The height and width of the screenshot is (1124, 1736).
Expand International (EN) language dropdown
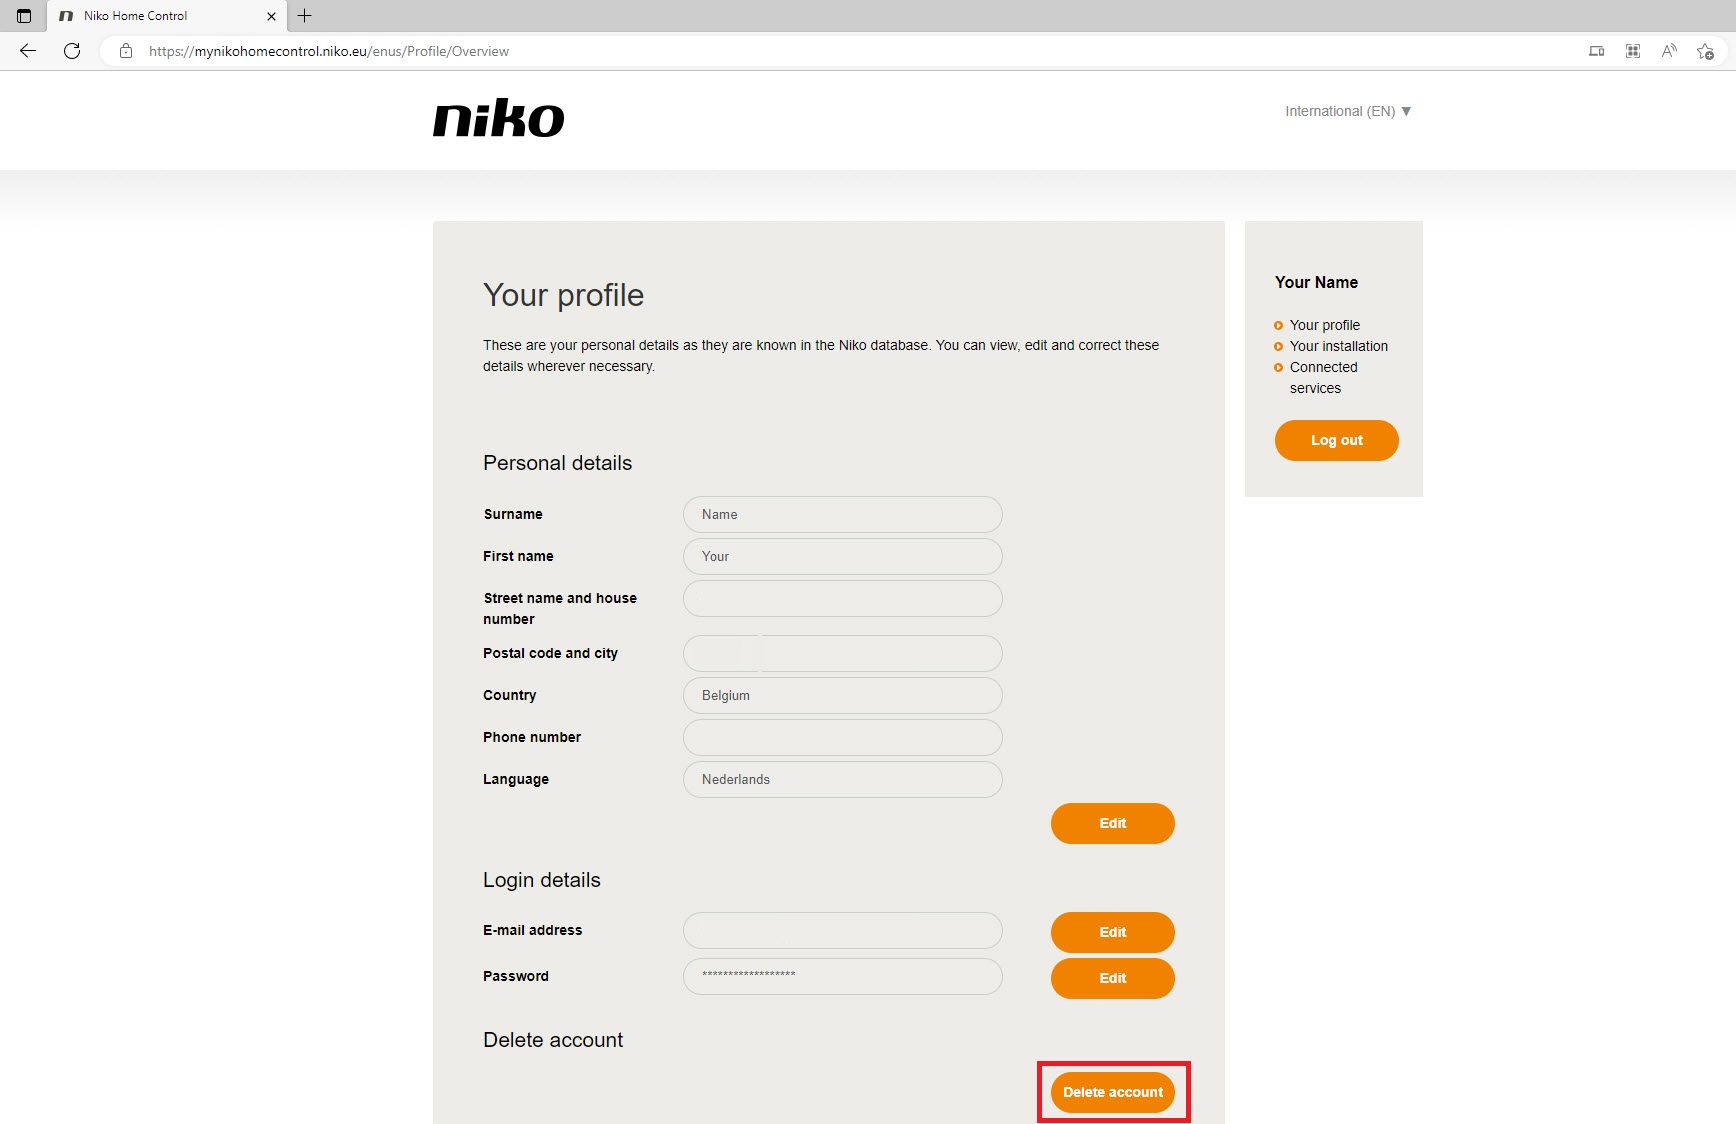[x=1347, y=111]
